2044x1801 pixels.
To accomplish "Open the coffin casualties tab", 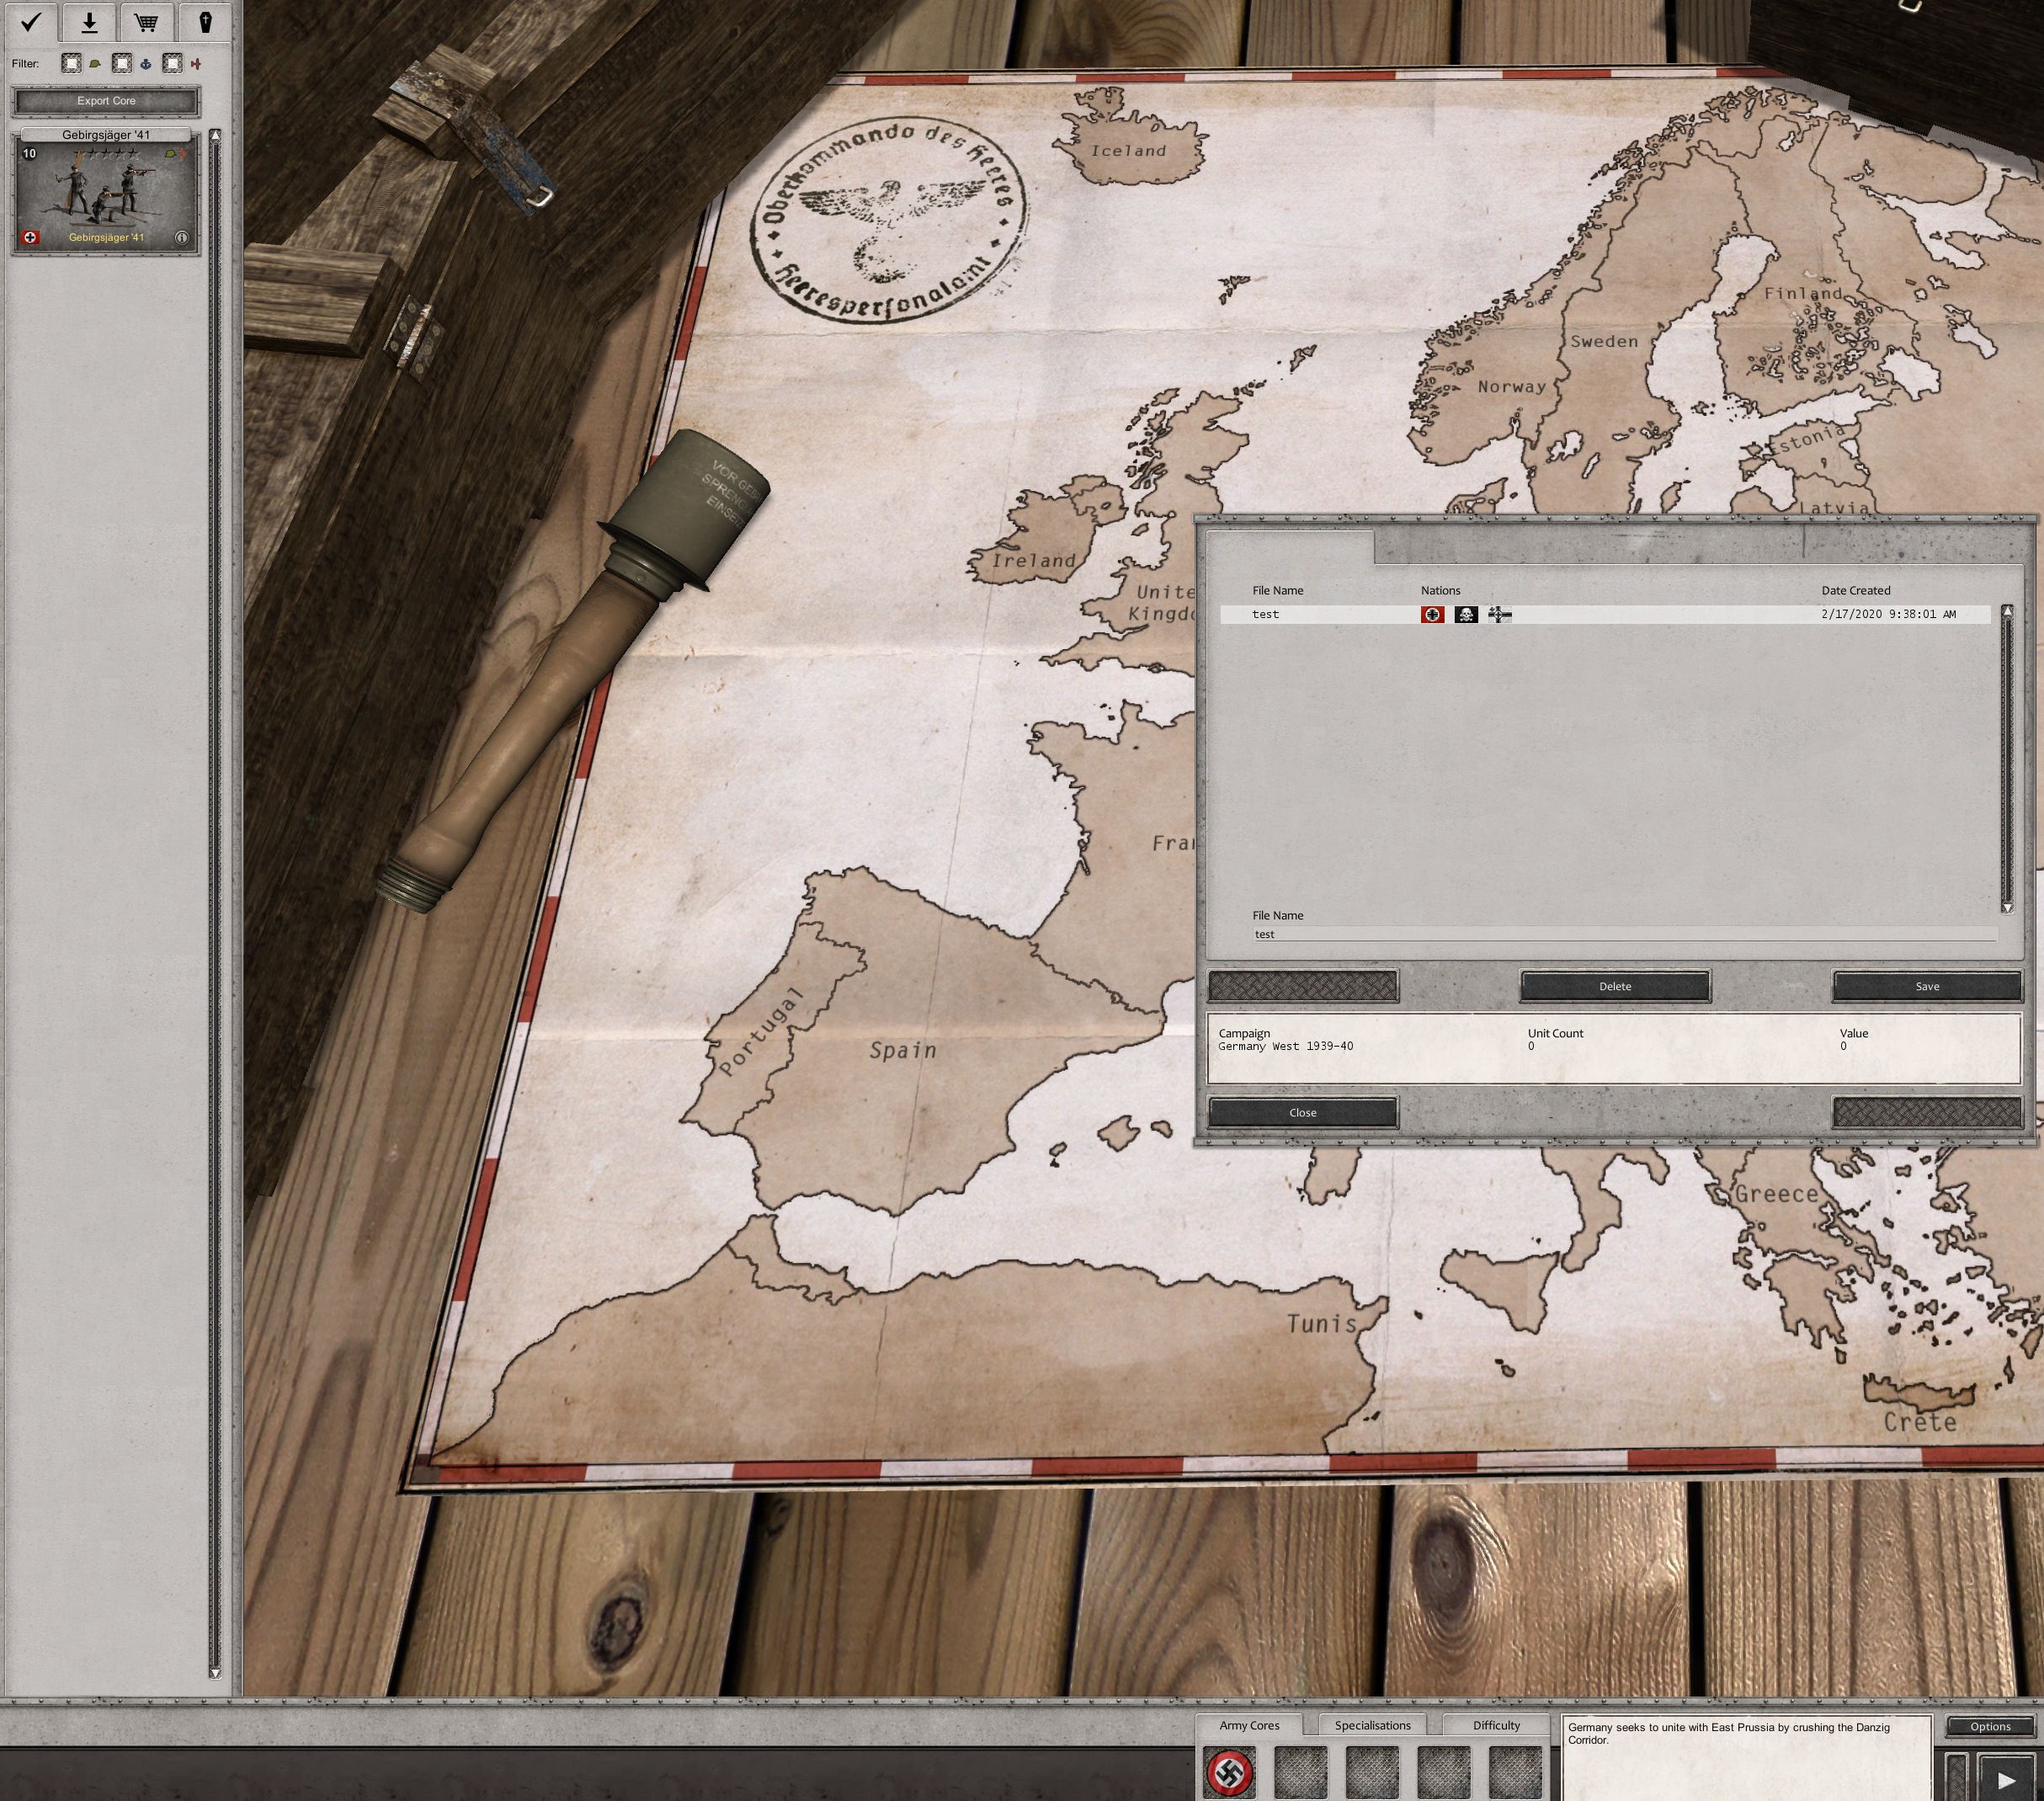I will pyautogui.click(x=205, y=21).
